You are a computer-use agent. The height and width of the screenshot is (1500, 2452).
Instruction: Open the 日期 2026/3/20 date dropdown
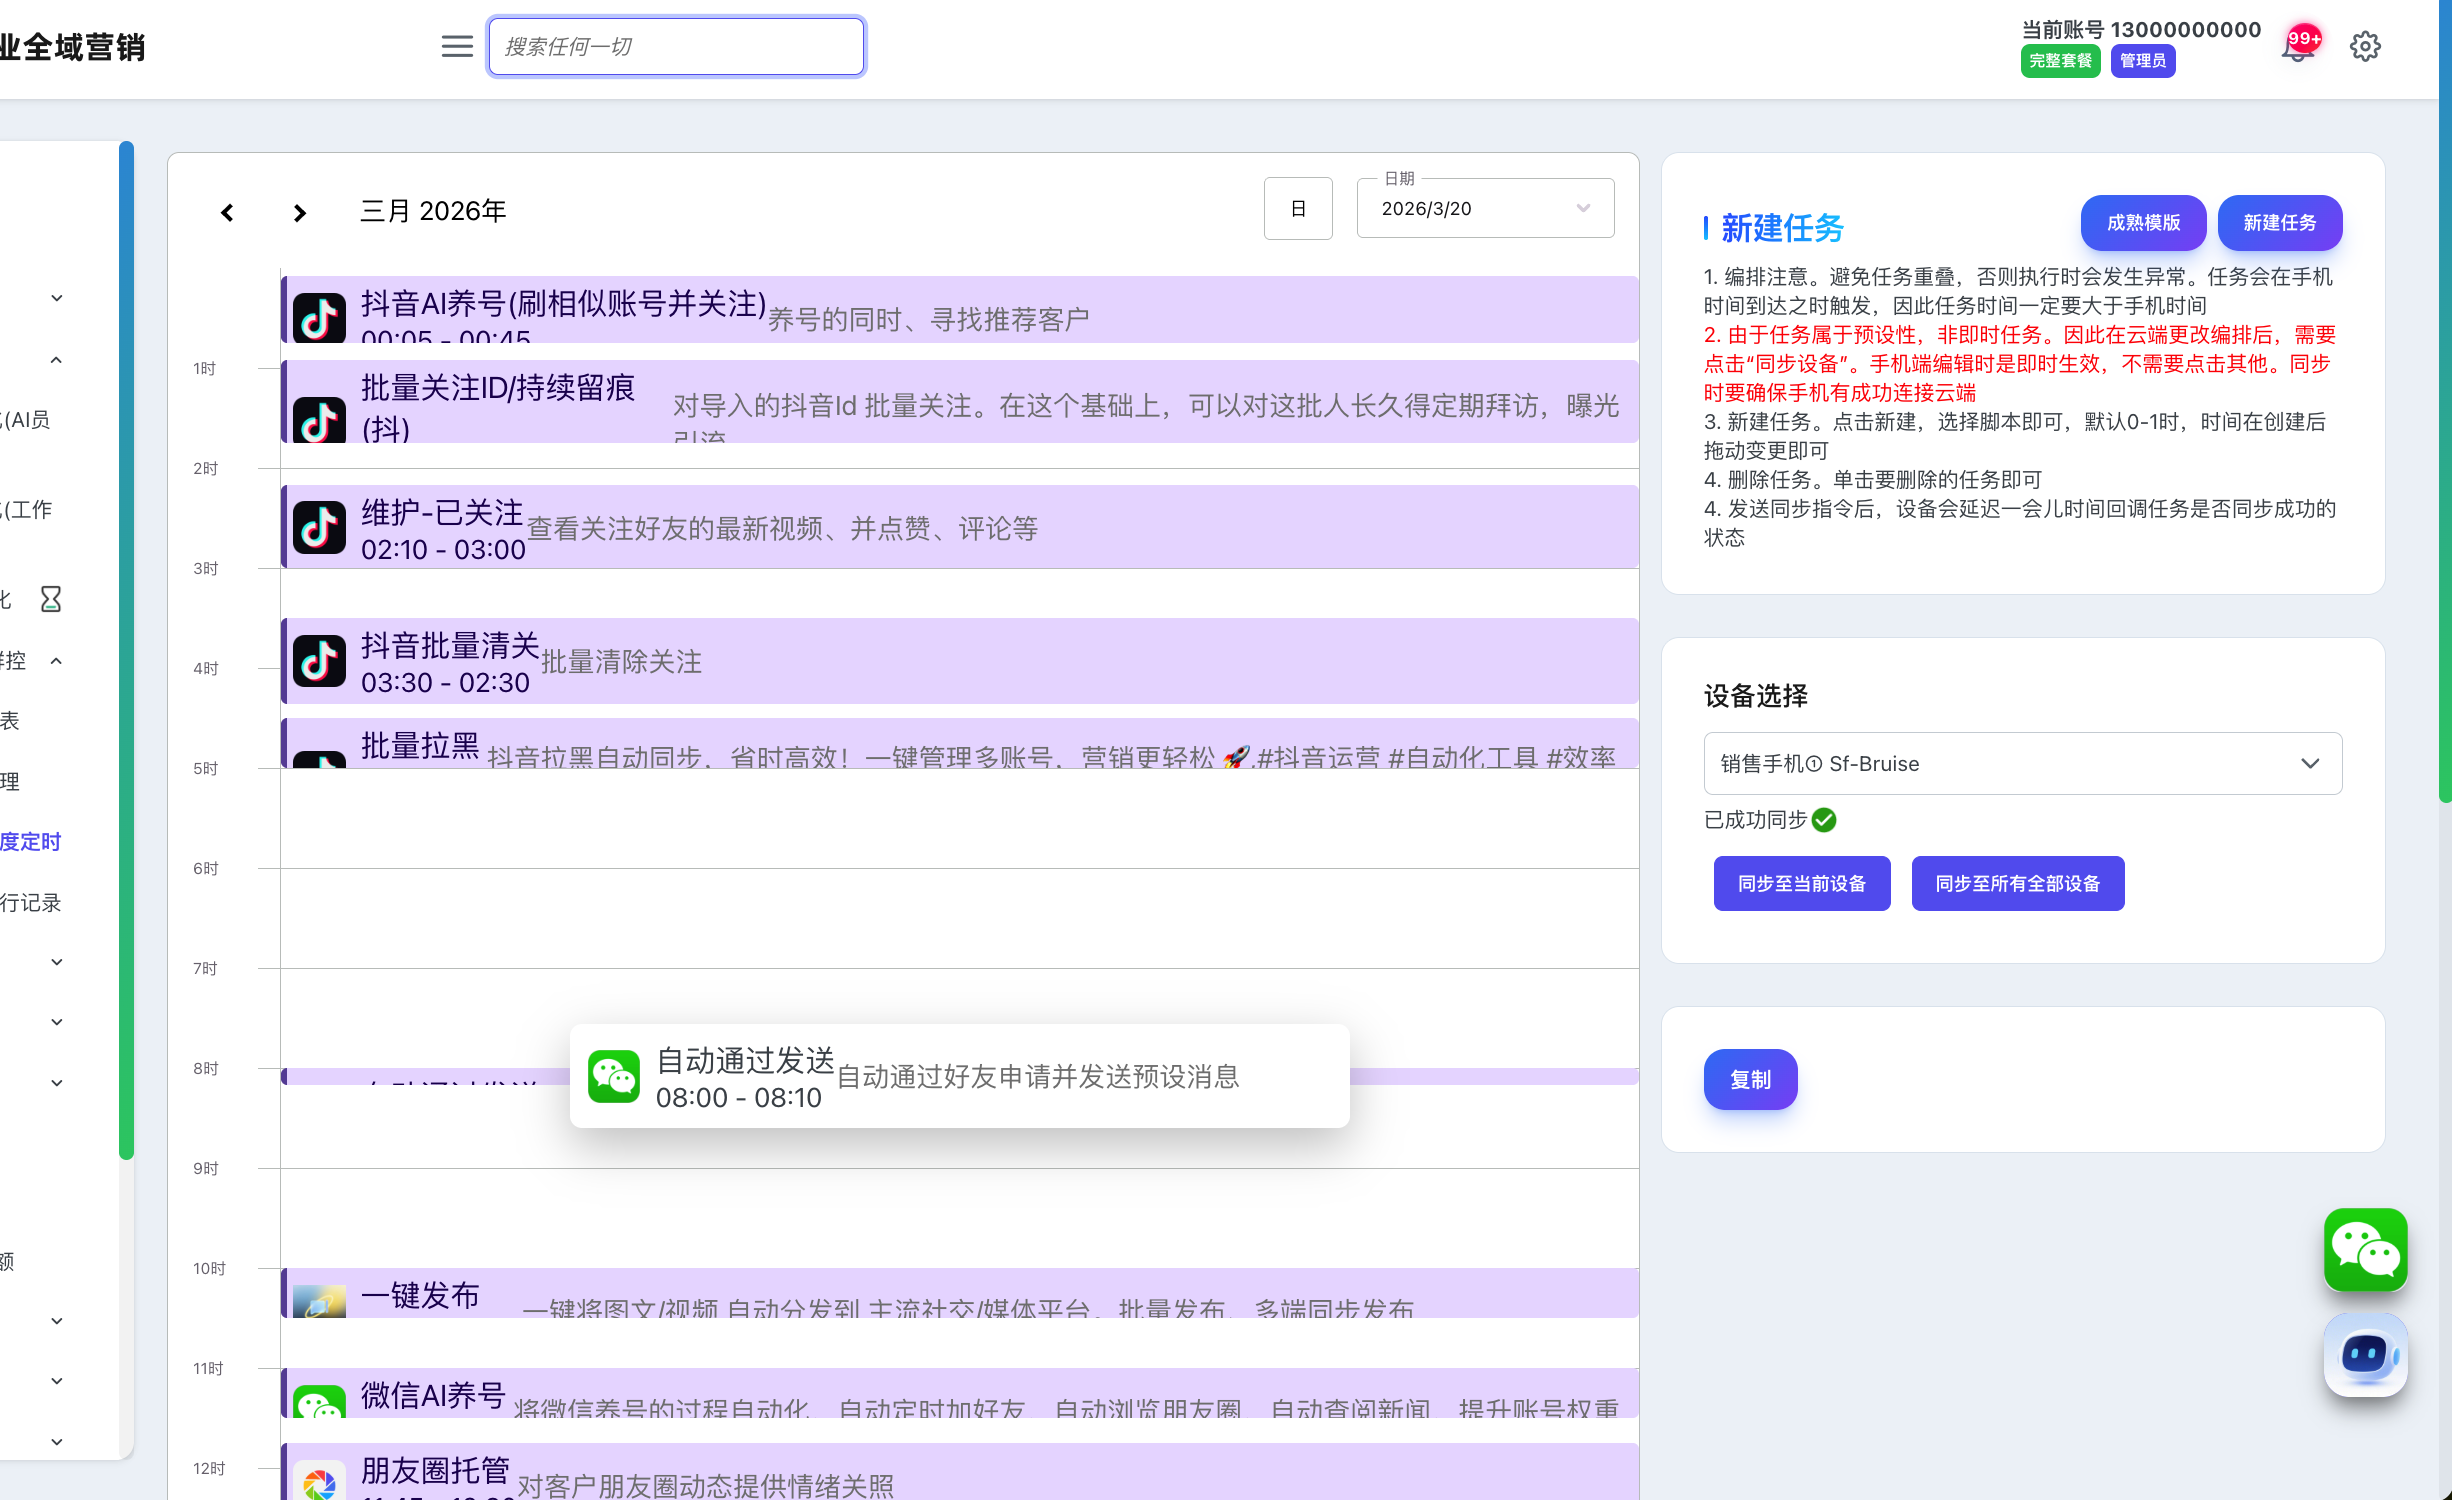1485,208
